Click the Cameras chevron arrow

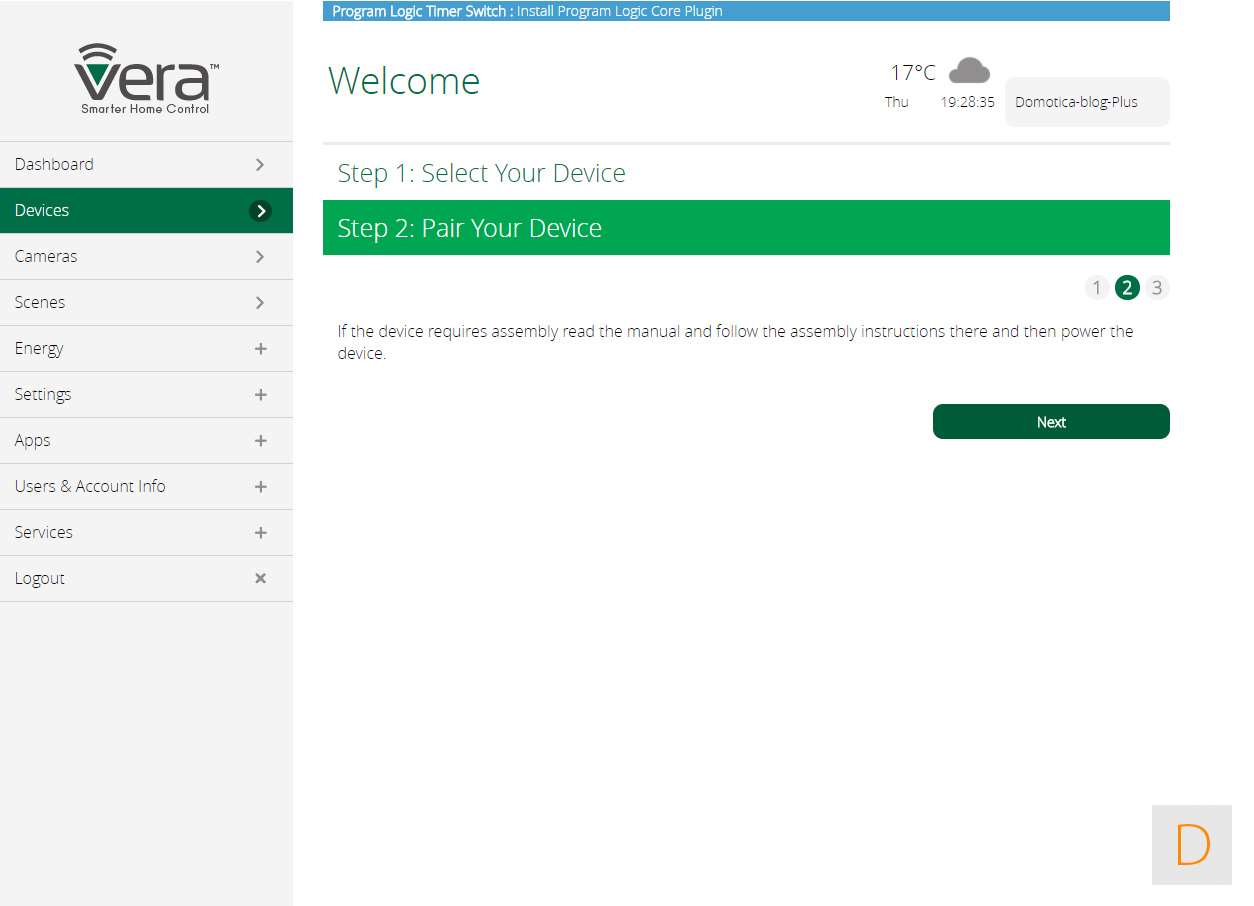(x=260, y=257)
